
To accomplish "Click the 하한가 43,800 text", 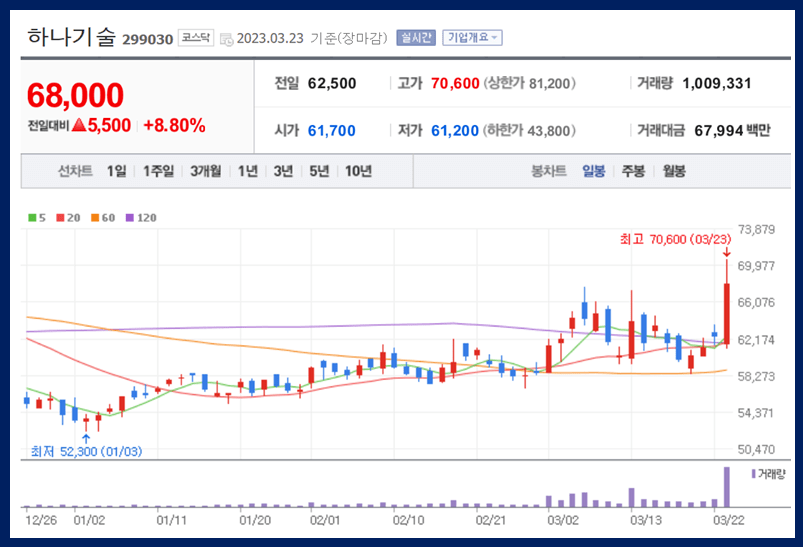I will pyautogui.click(x=529, y=131).
